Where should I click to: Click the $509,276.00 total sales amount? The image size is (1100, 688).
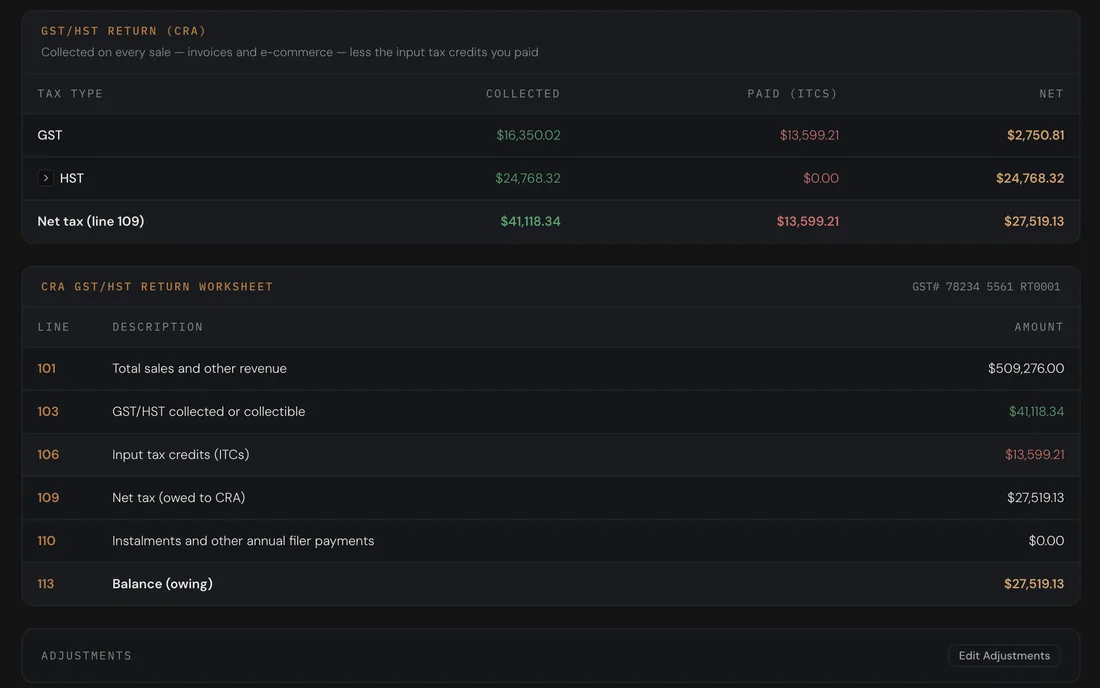(x=1026, y=368)
